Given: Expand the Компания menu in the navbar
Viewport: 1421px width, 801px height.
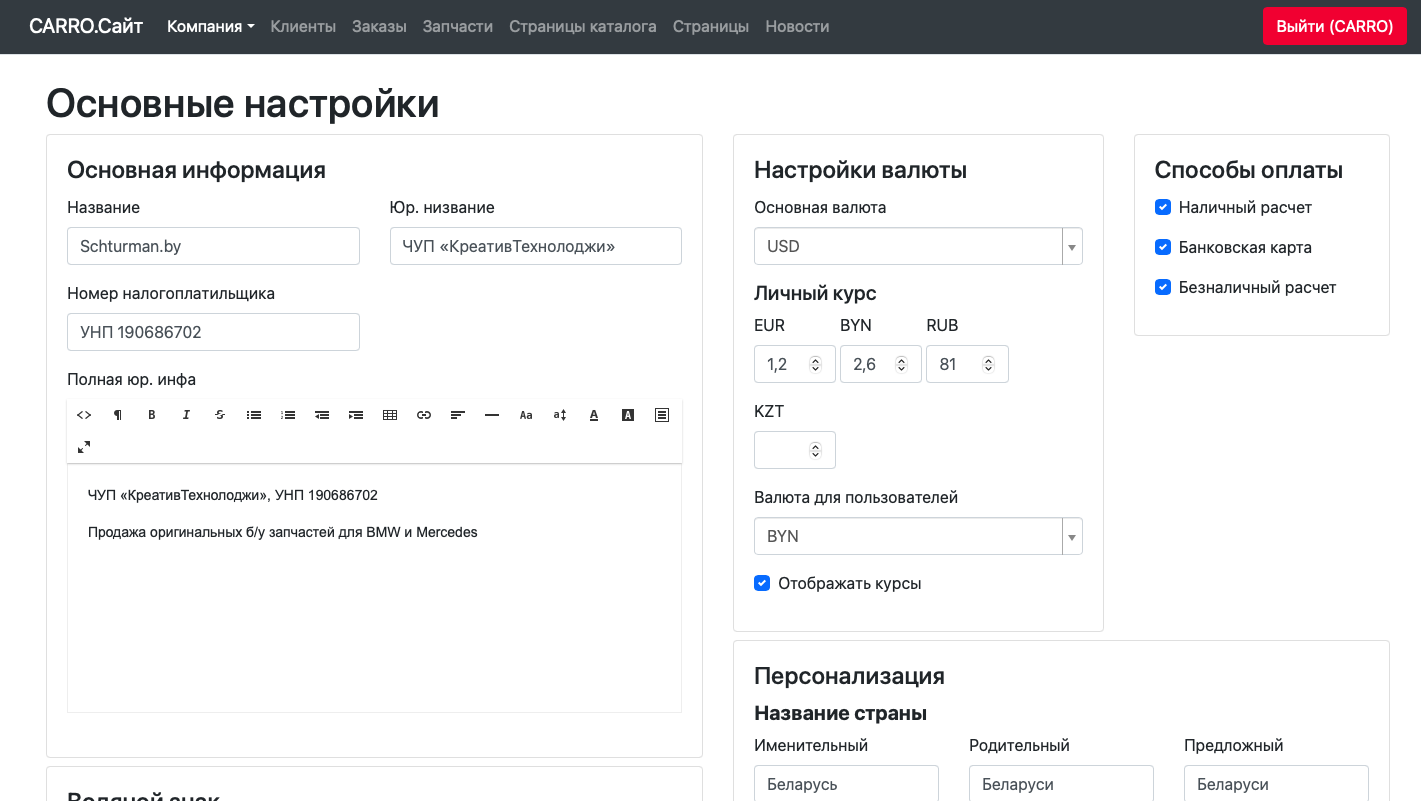Looking at the screenshot, I should 210,27.
